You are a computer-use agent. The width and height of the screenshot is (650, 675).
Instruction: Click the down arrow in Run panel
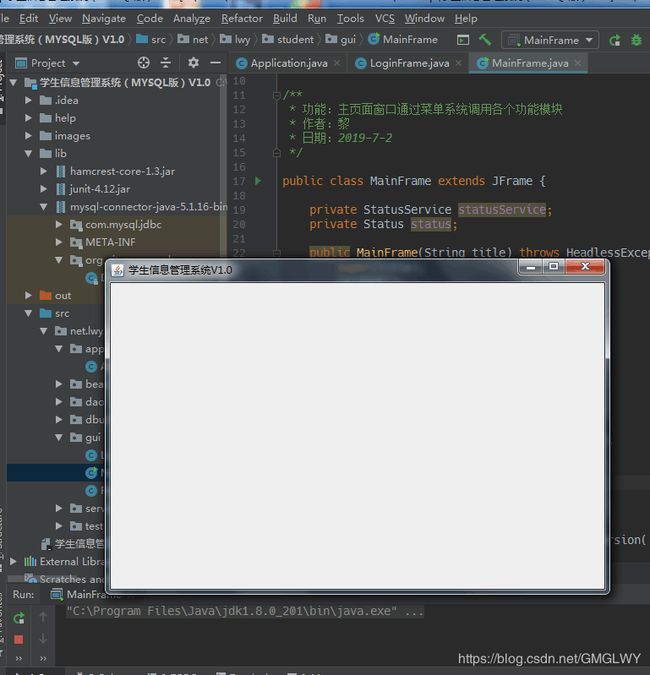[43, 639]
